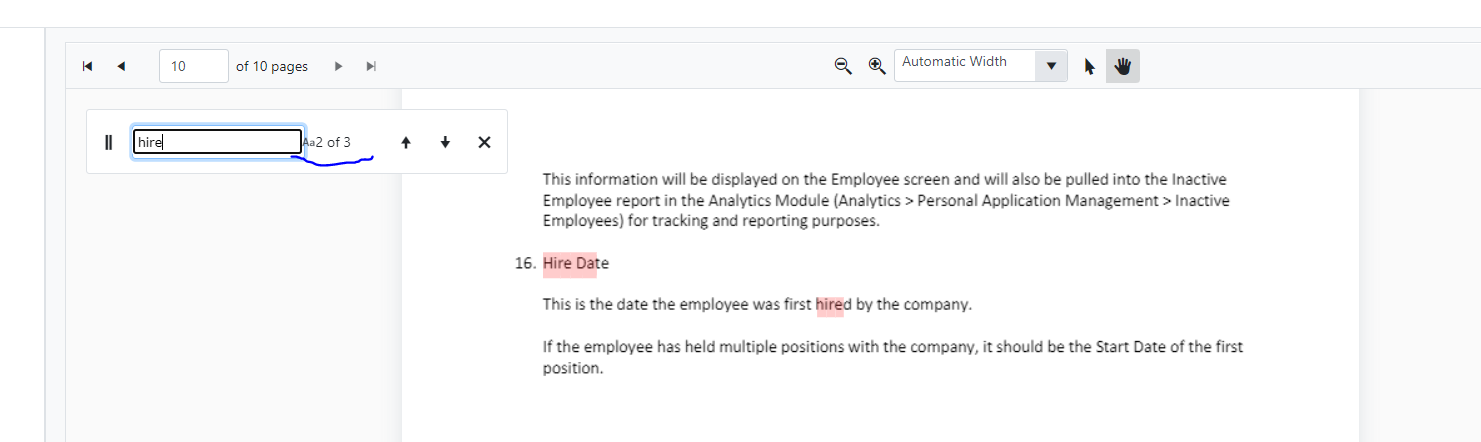Select the text selection pointer tool
The width and height of the screenshot is (1481, 442).
click(1089, 67)
